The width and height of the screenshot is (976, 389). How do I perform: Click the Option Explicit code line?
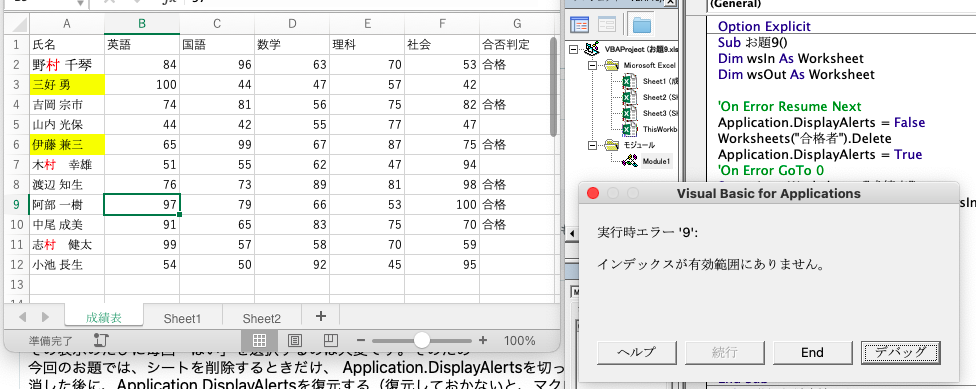tap(764, 26)
